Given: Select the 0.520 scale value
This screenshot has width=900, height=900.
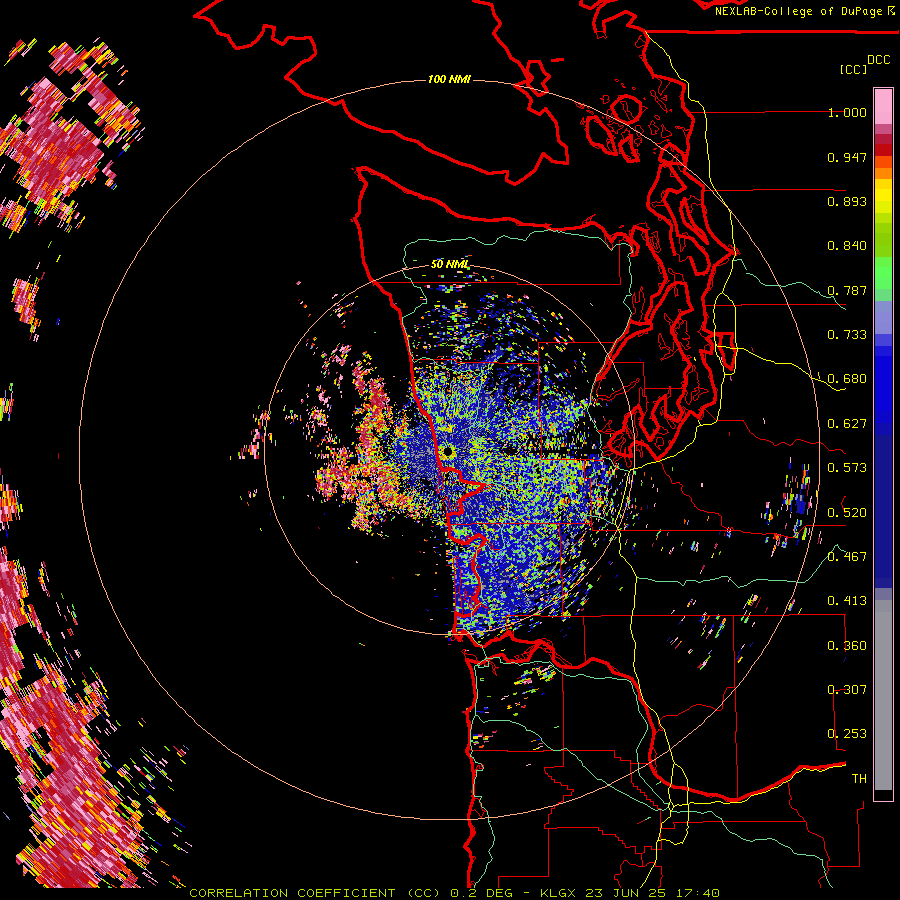Looking at the screenshot, I should click(847, 512).
